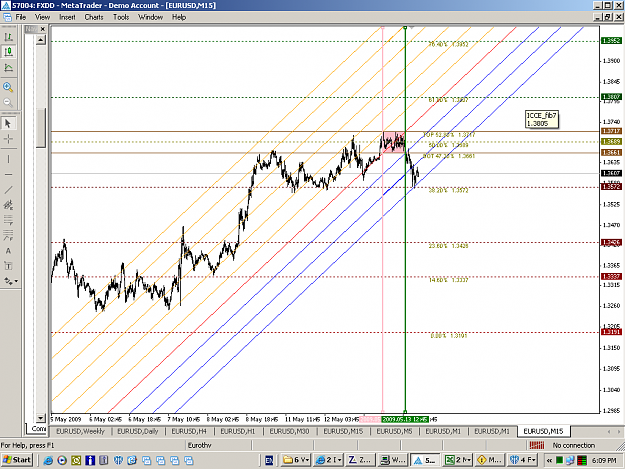Pick the Vertical Line drawing tool
625x469 pixels.
(x=8, y=159)
